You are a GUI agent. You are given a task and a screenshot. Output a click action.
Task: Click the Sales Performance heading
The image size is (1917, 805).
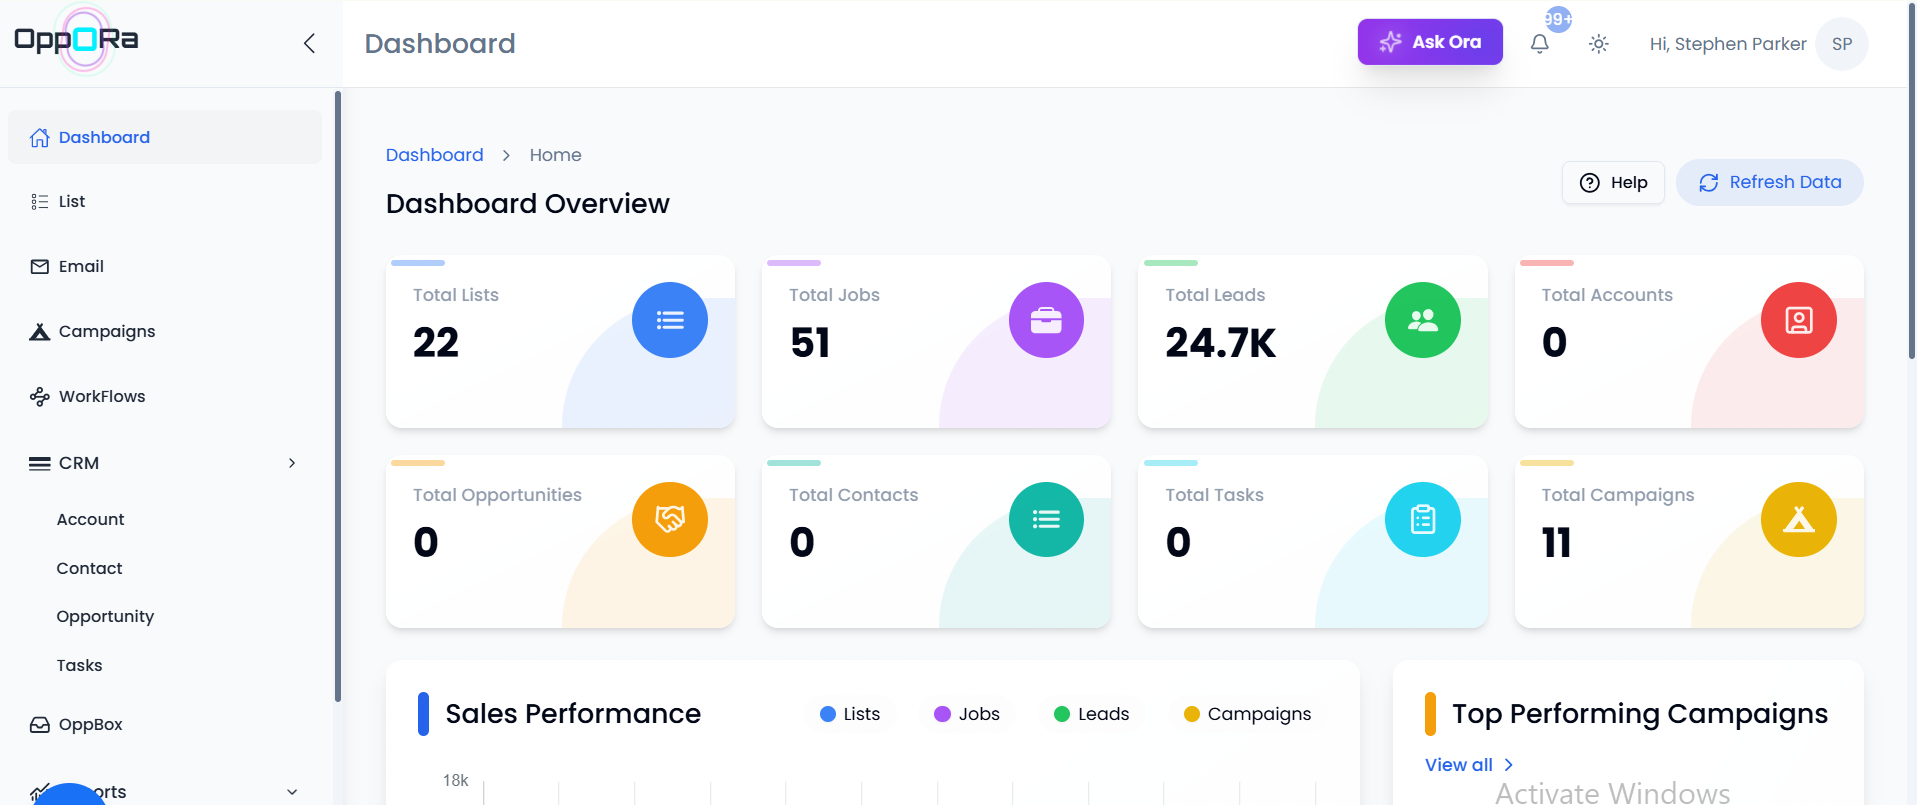click(573, 714)
